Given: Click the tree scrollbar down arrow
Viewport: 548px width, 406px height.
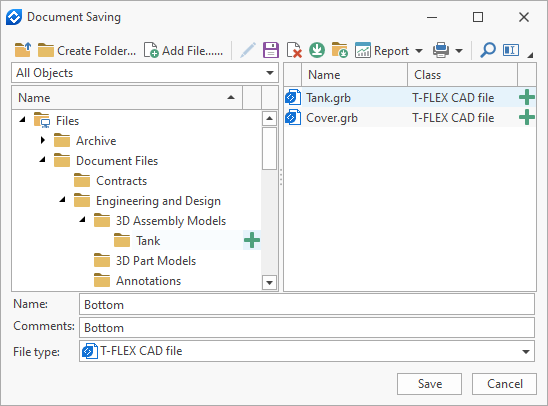Looking at the screenshot, I should 269,282.
